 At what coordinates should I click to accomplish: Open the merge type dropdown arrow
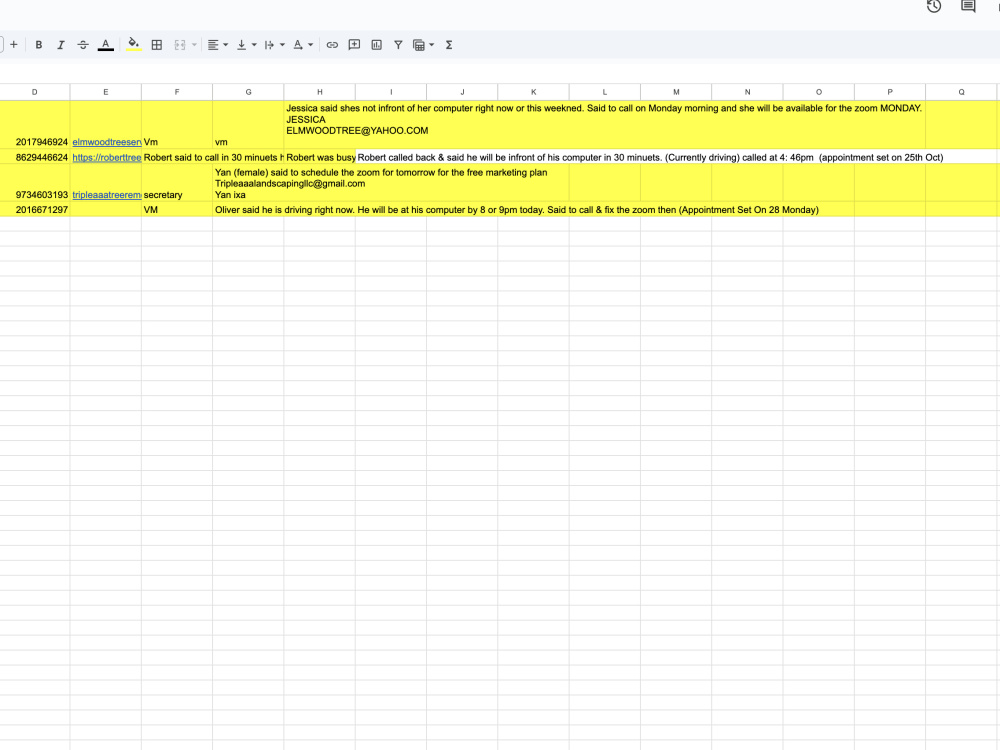tap(194, 45)
